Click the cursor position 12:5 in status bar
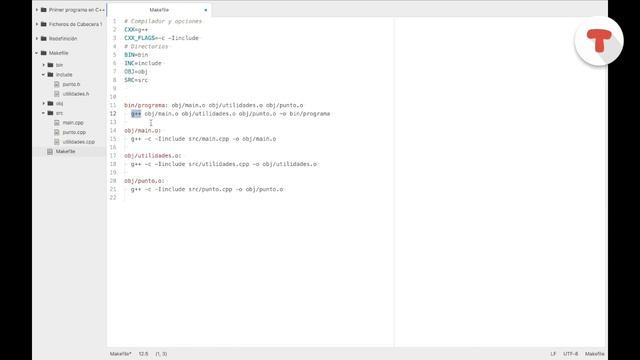Viewport: 640px width, 360px height. (x=143, y=354)
